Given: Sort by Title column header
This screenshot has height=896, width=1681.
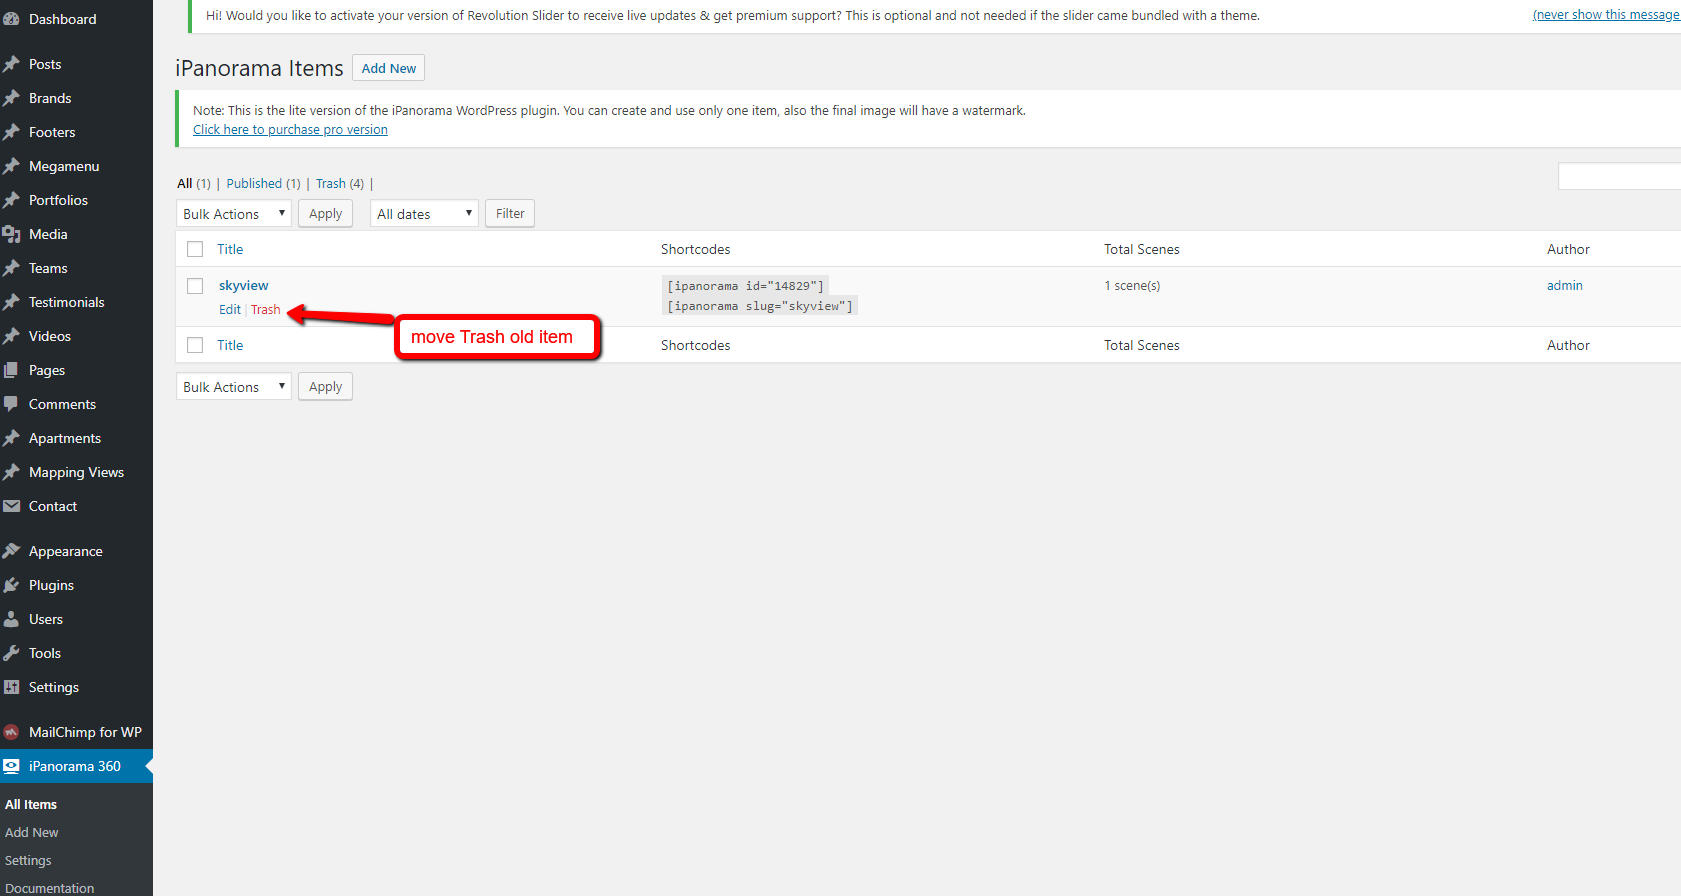Looking at the screenshot, I should click(x=230, y=249).
